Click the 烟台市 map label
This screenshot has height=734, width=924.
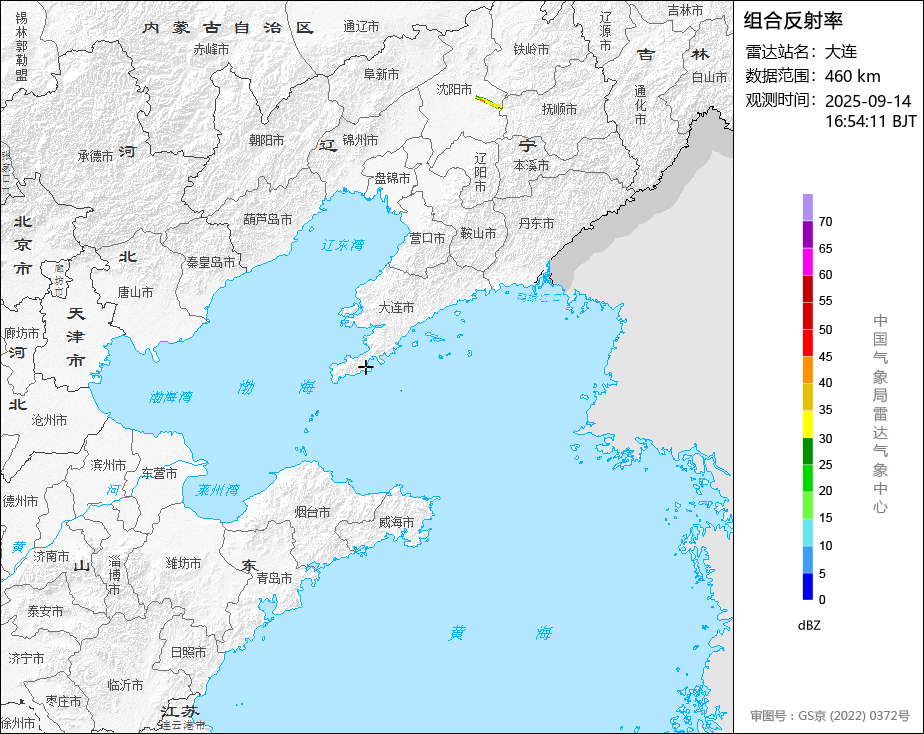pos(312,512)
